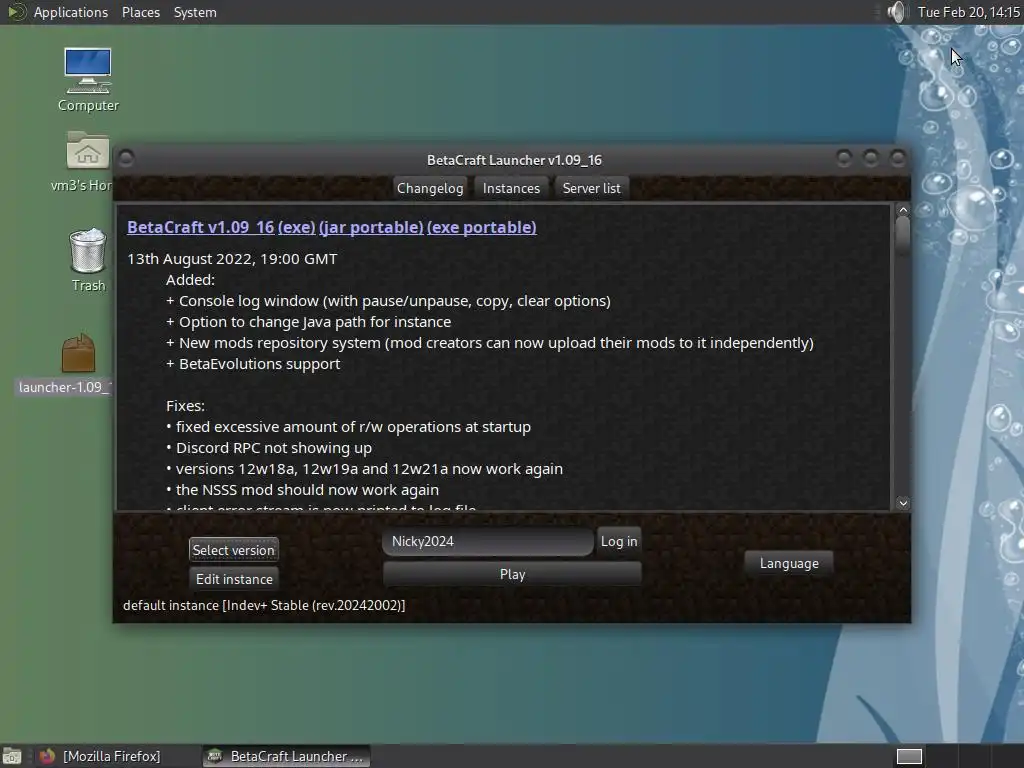The width and height of the screenshot is (1024, 768).
Task: Click the clock showing Tue Feb 20, 14:15
Action: (968, 12)
